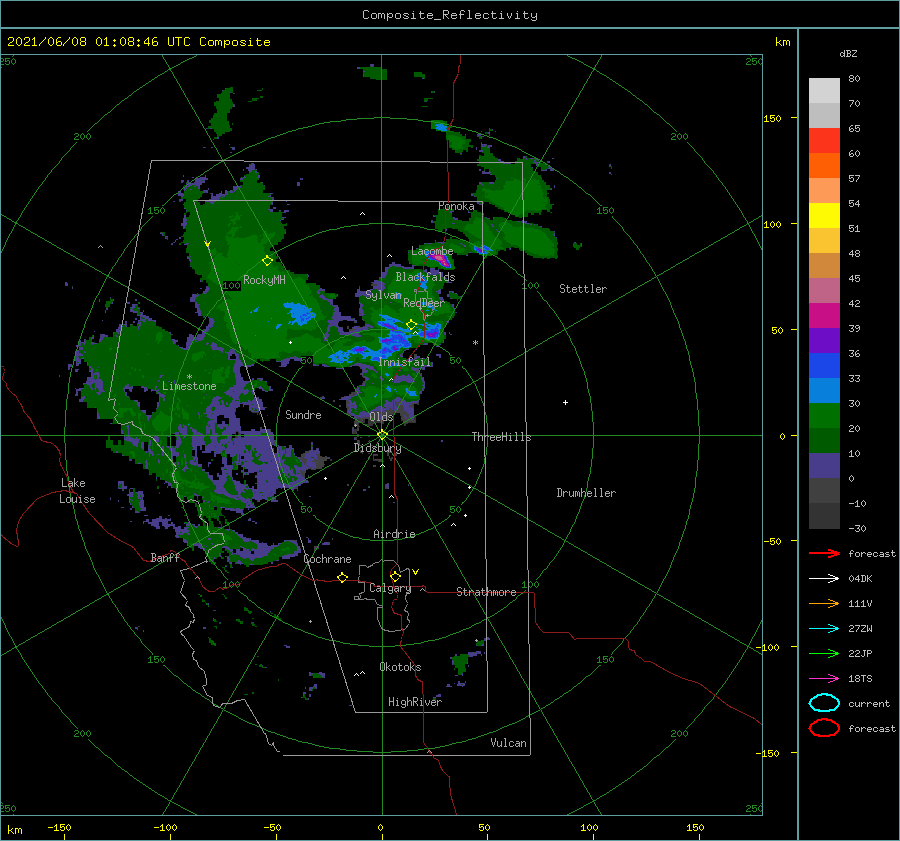Click the Strathmore label
The height and width of the screenshot is (841, 900).
[486, 592]
